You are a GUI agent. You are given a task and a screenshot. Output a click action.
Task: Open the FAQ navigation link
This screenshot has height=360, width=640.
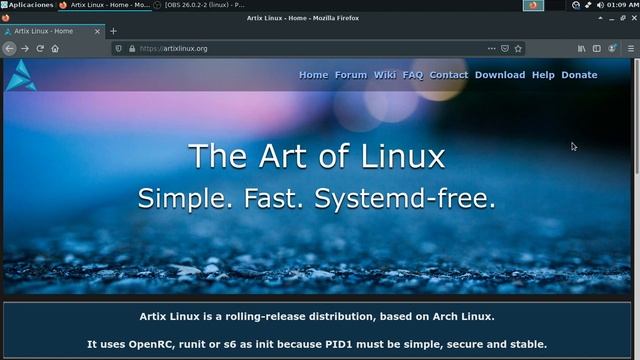point(413,75)
